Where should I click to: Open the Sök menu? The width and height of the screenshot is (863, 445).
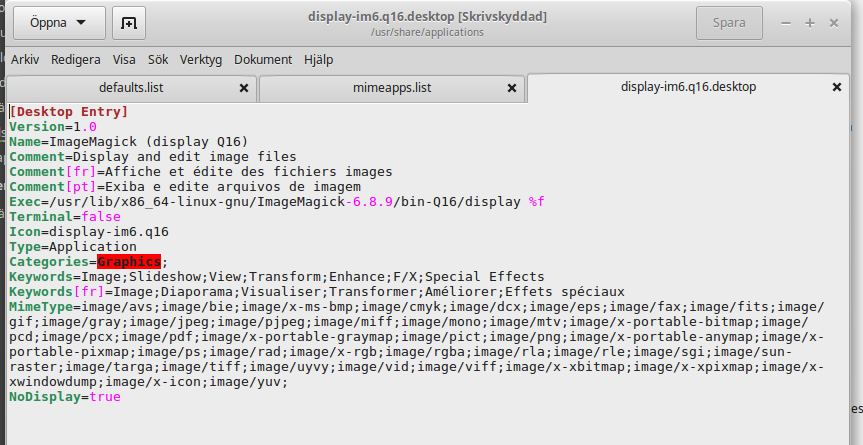click(158, 59)
